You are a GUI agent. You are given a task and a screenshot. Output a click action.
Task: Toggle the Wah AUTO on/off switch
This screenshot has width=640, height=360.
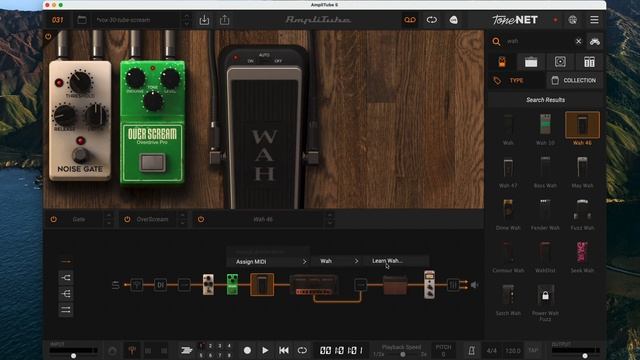coord(264,60)
